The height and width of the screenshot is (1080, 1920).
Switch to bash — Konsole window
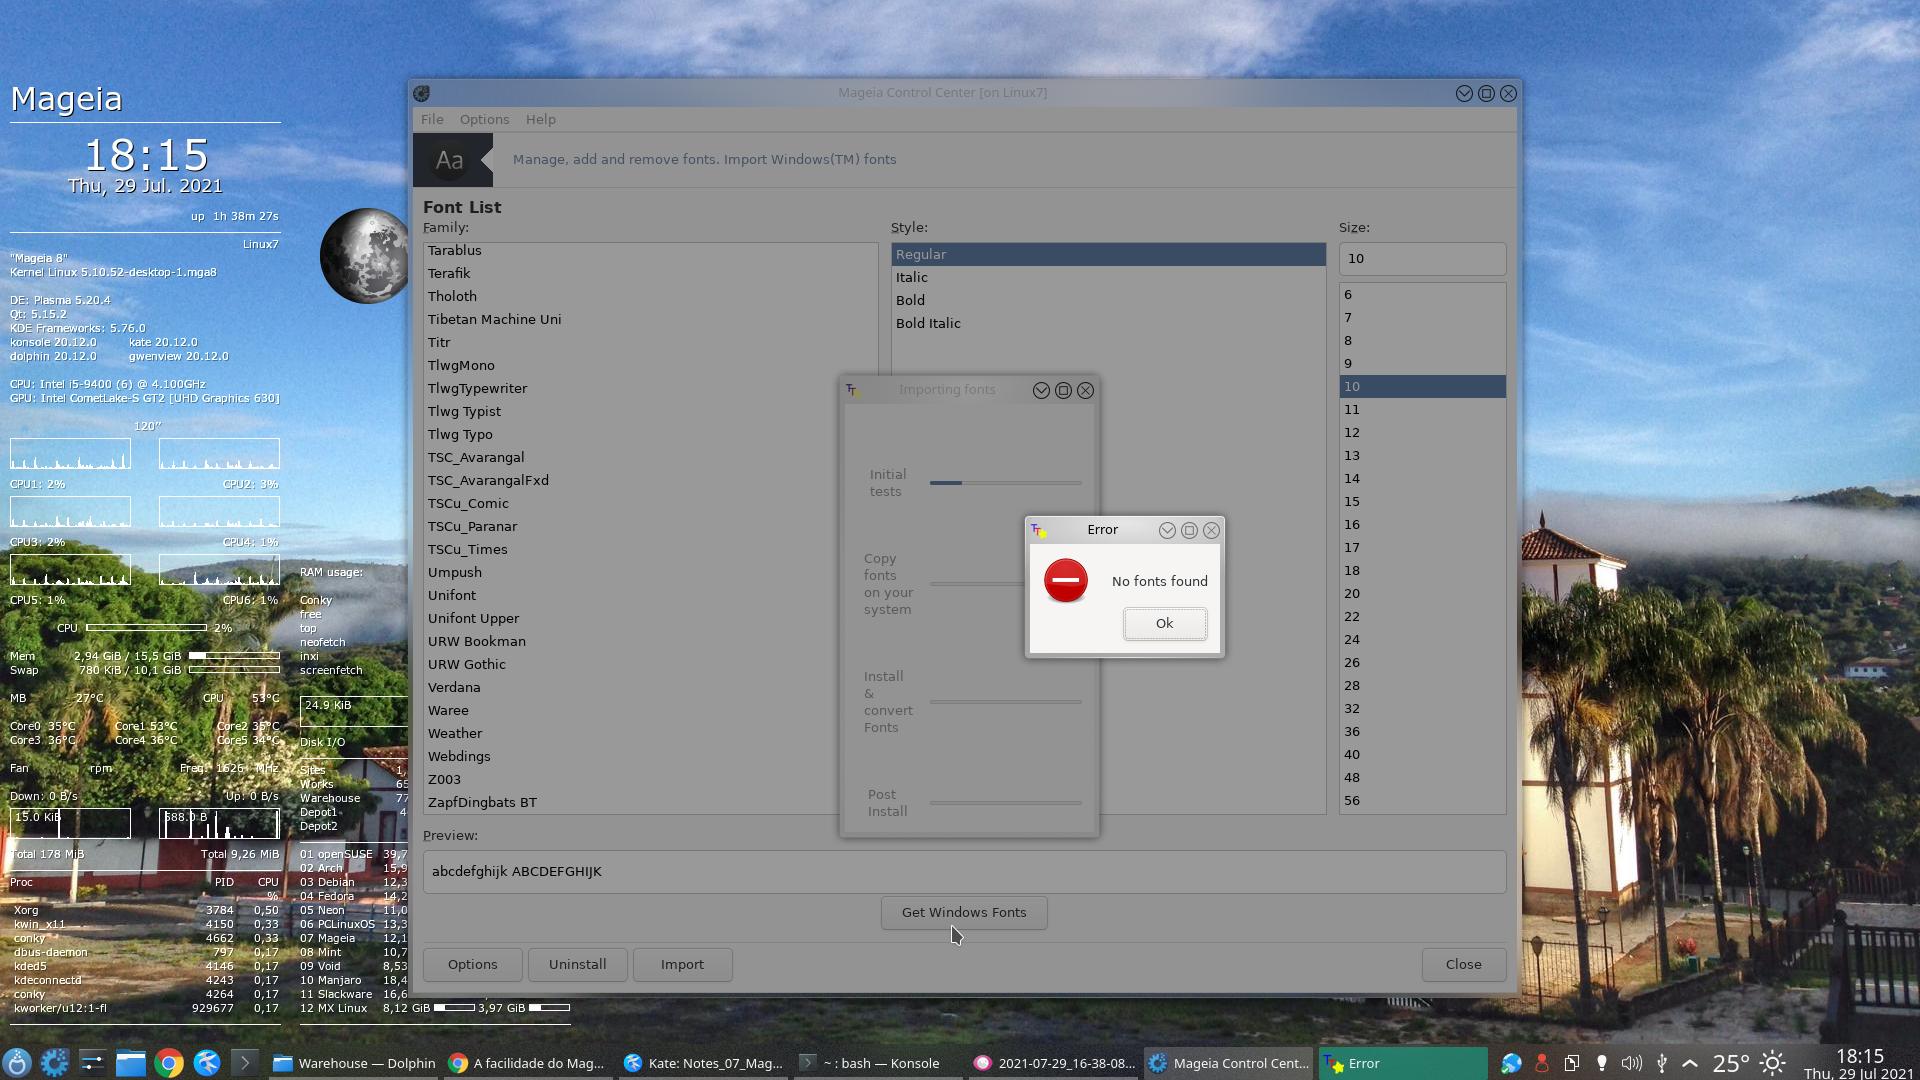tap(878, 1063)
